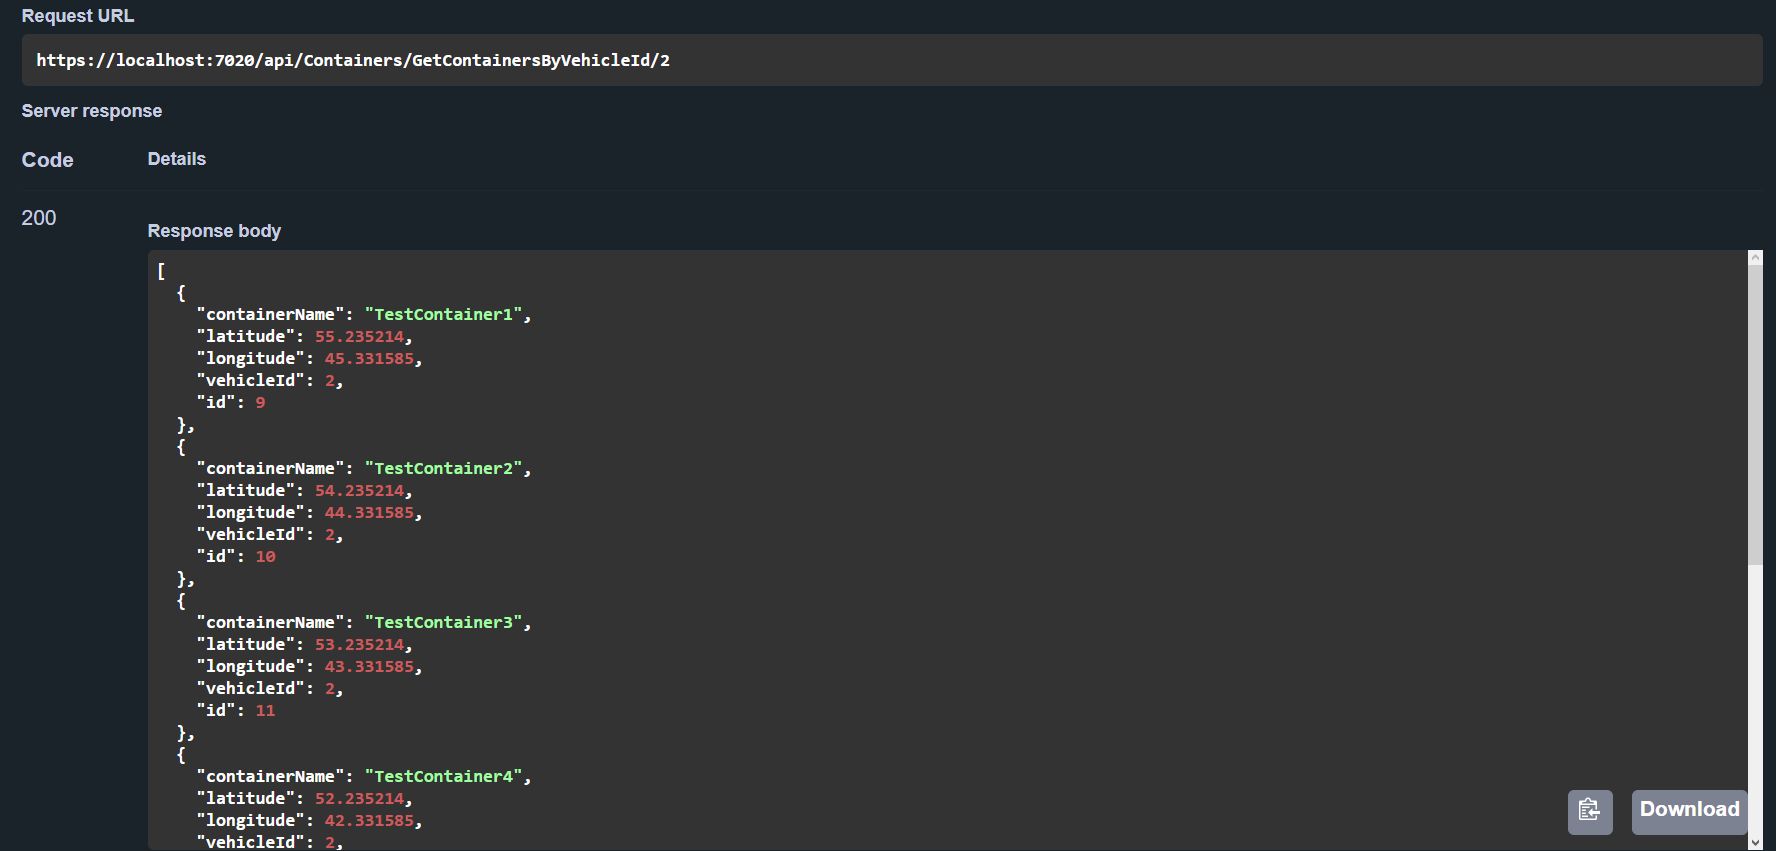
Task: Click the "TestContainer4" value
Action: tap(443, 776)
